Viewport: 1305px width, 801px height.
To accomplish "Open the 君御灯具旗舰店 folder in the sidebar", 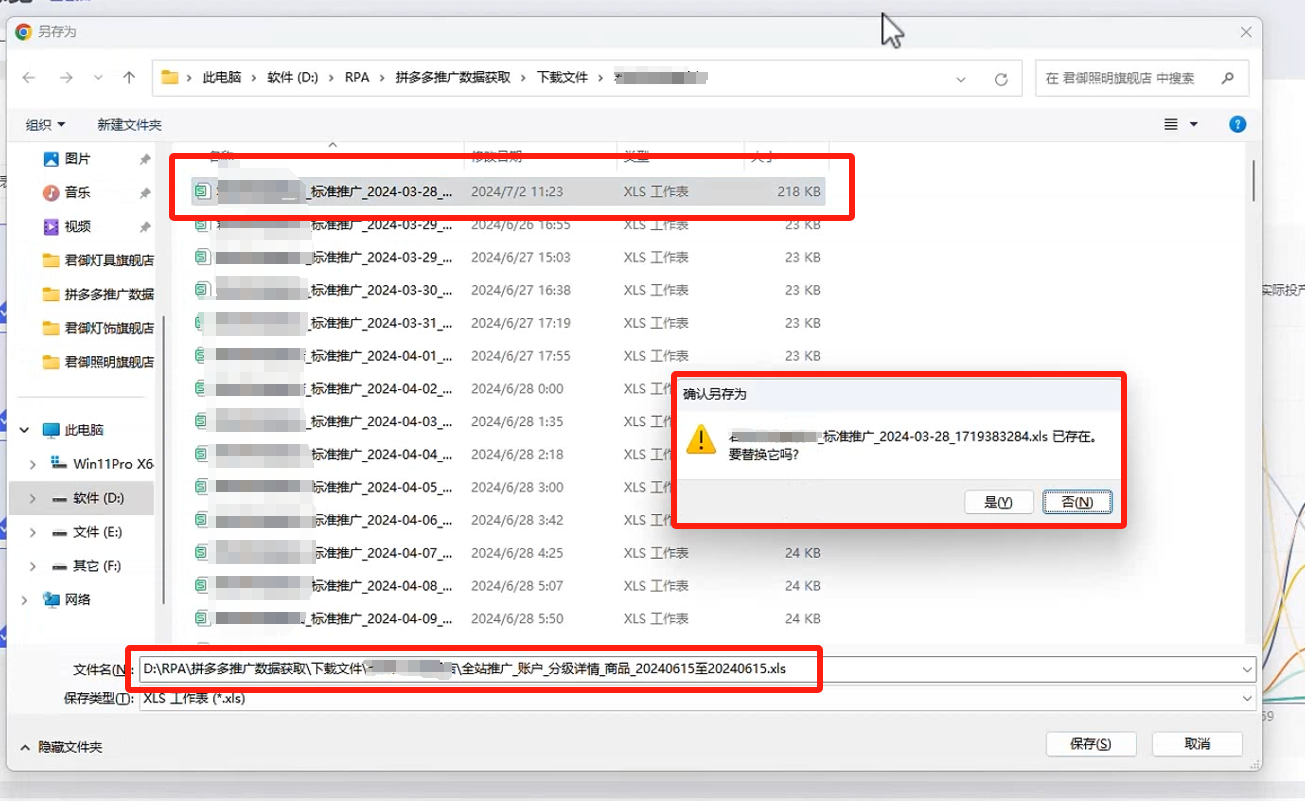I will pyautogui.click(x=98, y=260).
